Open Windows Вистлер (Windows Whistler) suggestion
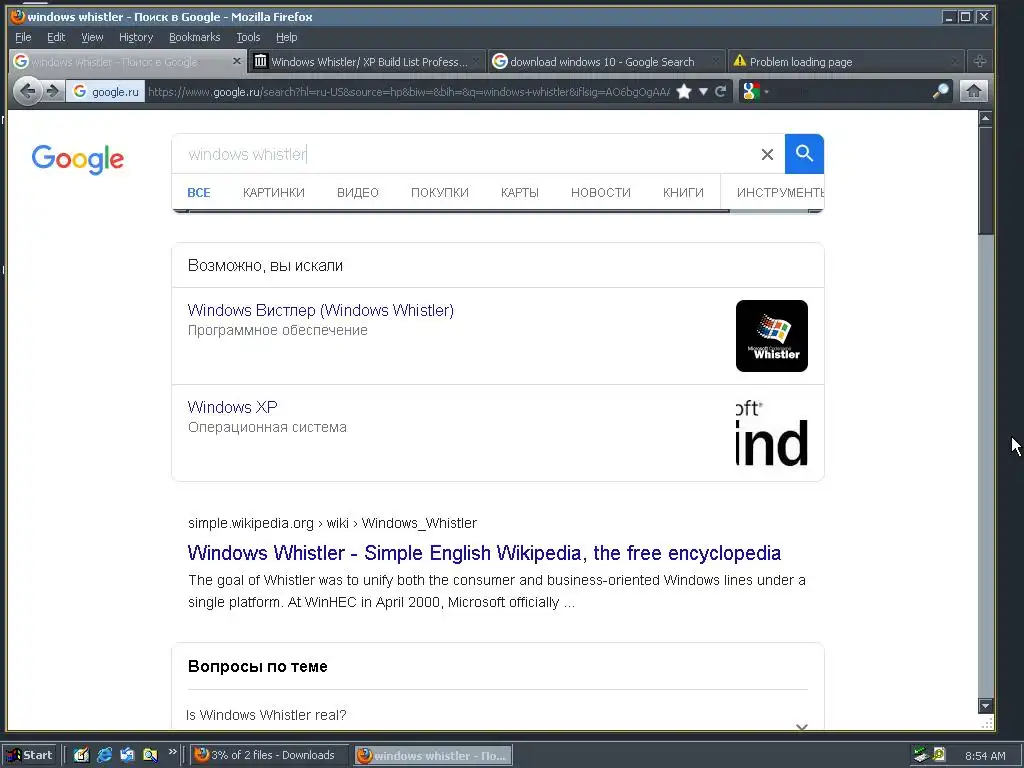Screen dimensions: 1024x768 coord(321,310)
